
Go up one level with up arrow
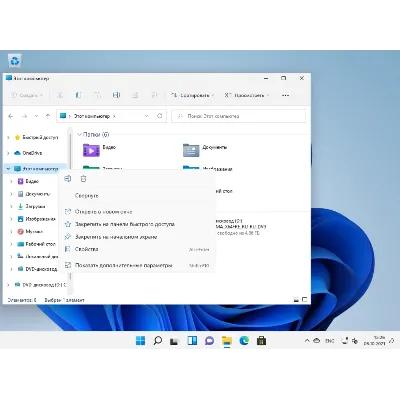click(x=48, y=116)
